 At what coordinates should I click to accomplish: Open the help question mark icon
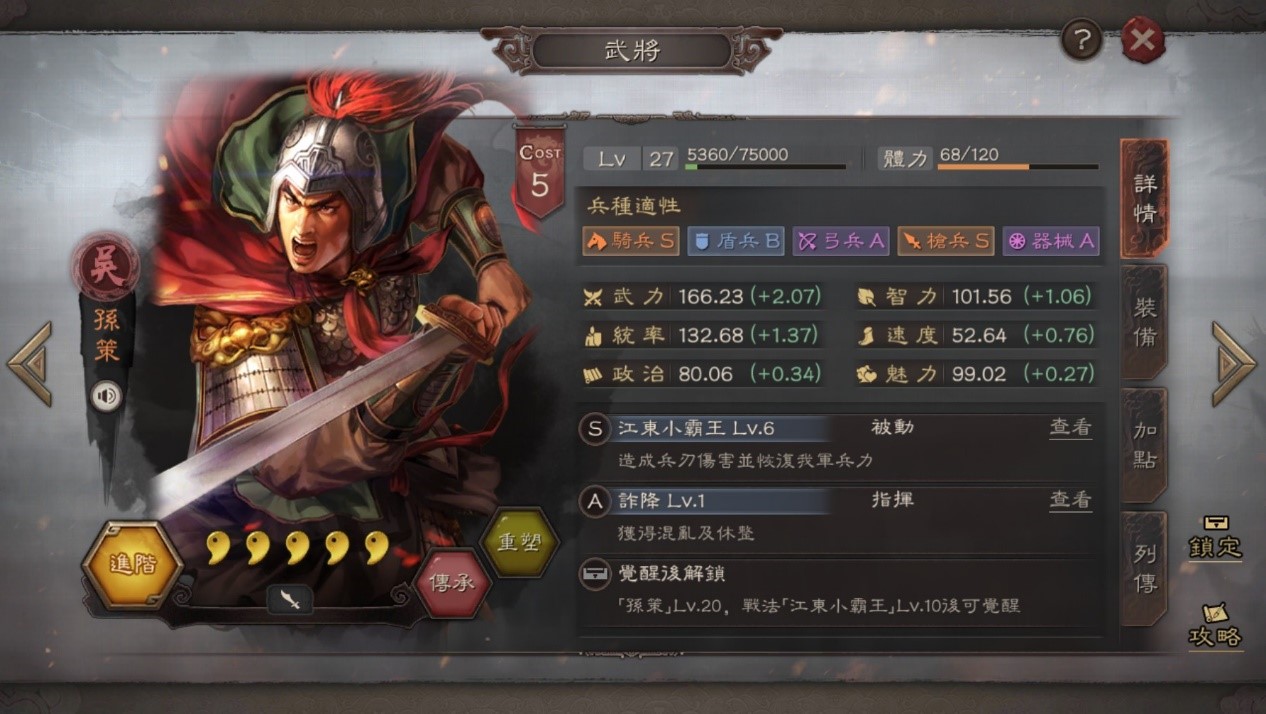[1082, 40]
